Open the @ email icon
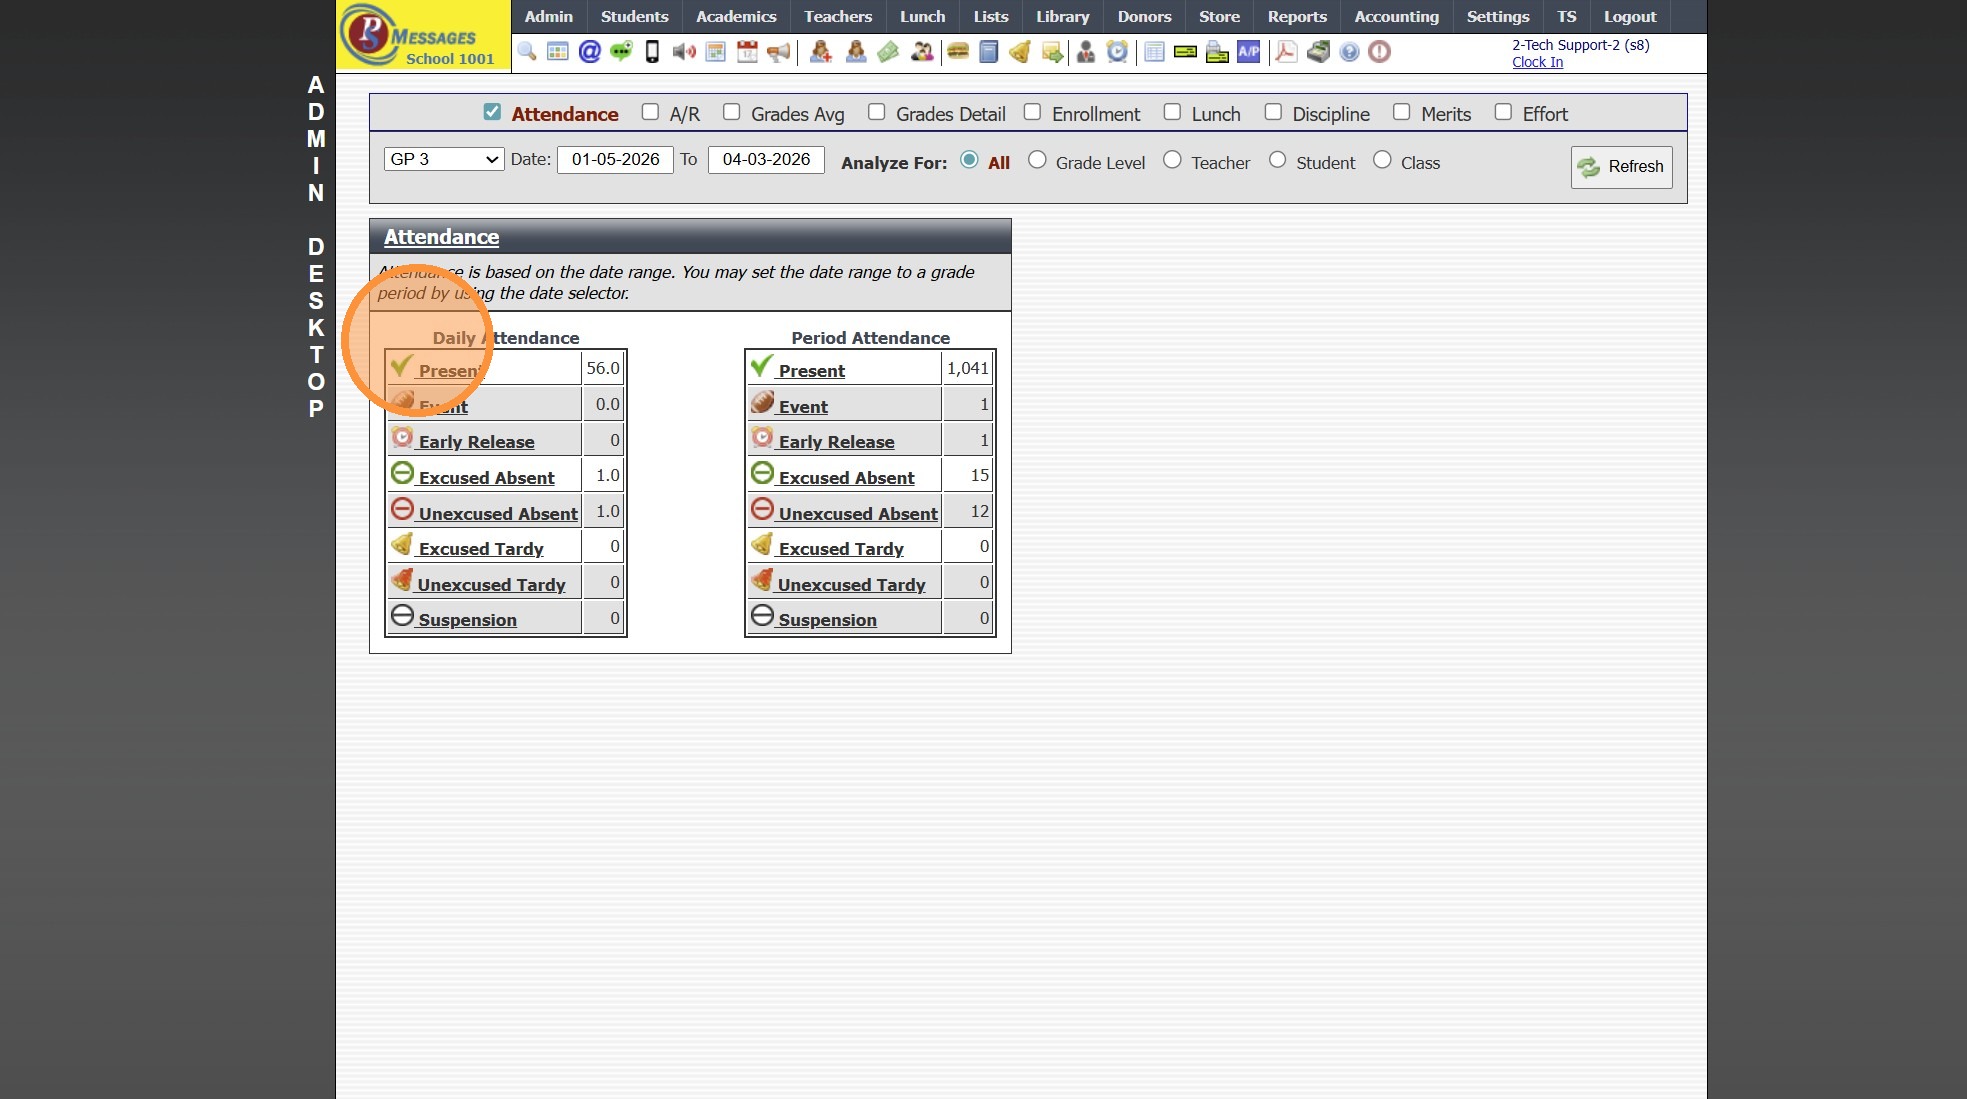This screenshot has height=1099, width=1967. [590, 52]
